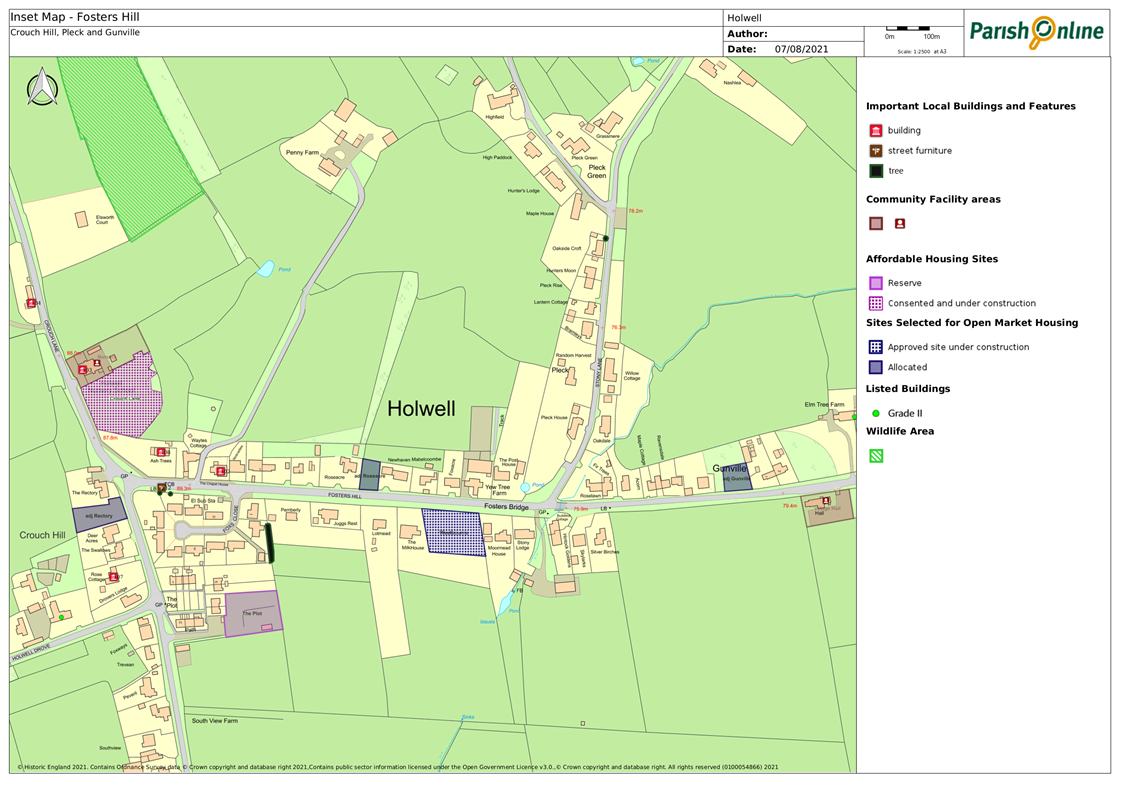This screenshot has width=1121, height=793.
Task: Click the Reserve purple legend swatch
Action: pos(876,283)
